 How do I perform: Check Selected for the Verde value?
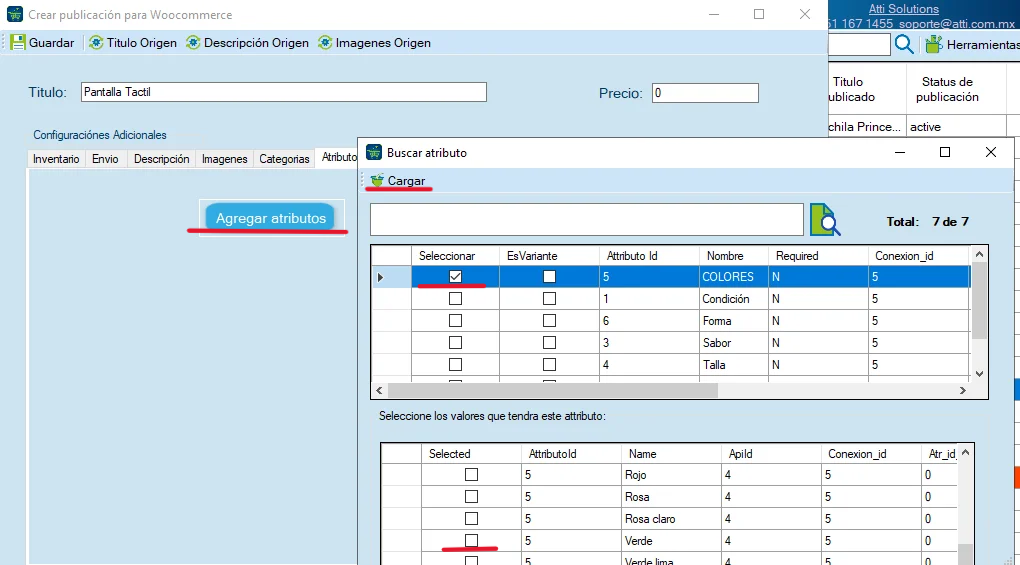coord(472,540)
